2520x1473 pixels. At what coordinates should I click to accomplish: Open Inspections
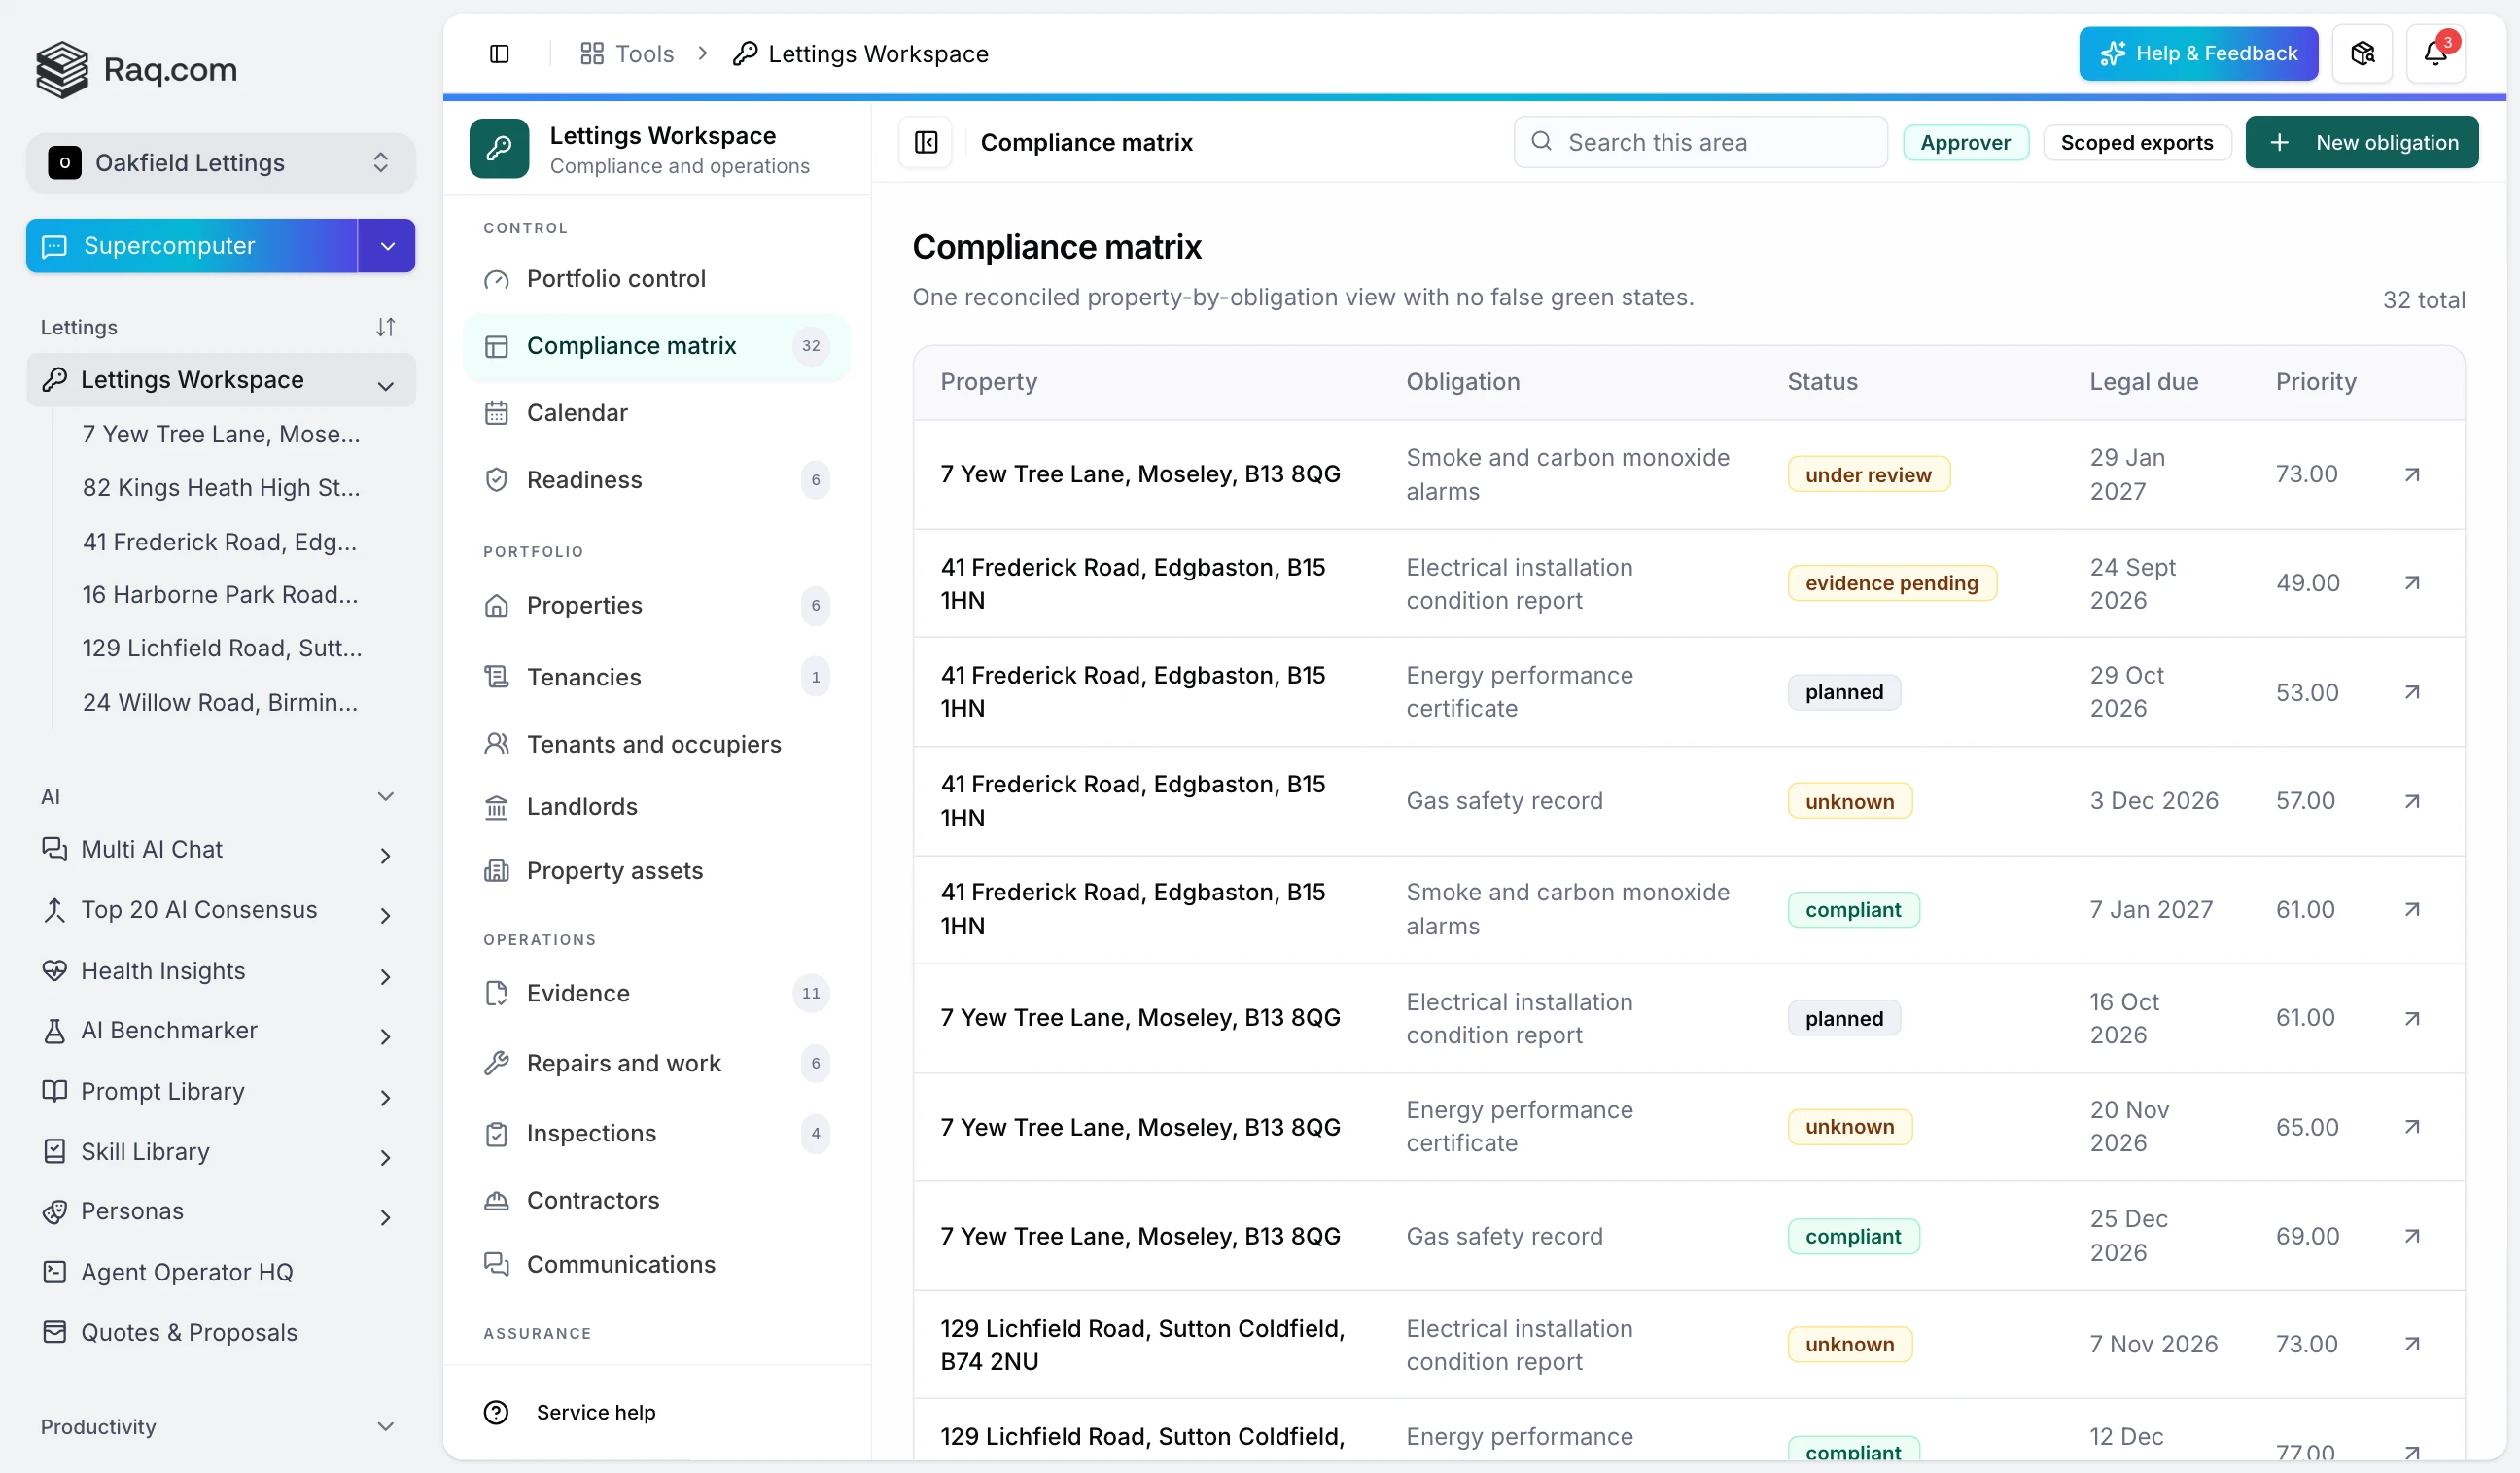(x=657, y=1133)
